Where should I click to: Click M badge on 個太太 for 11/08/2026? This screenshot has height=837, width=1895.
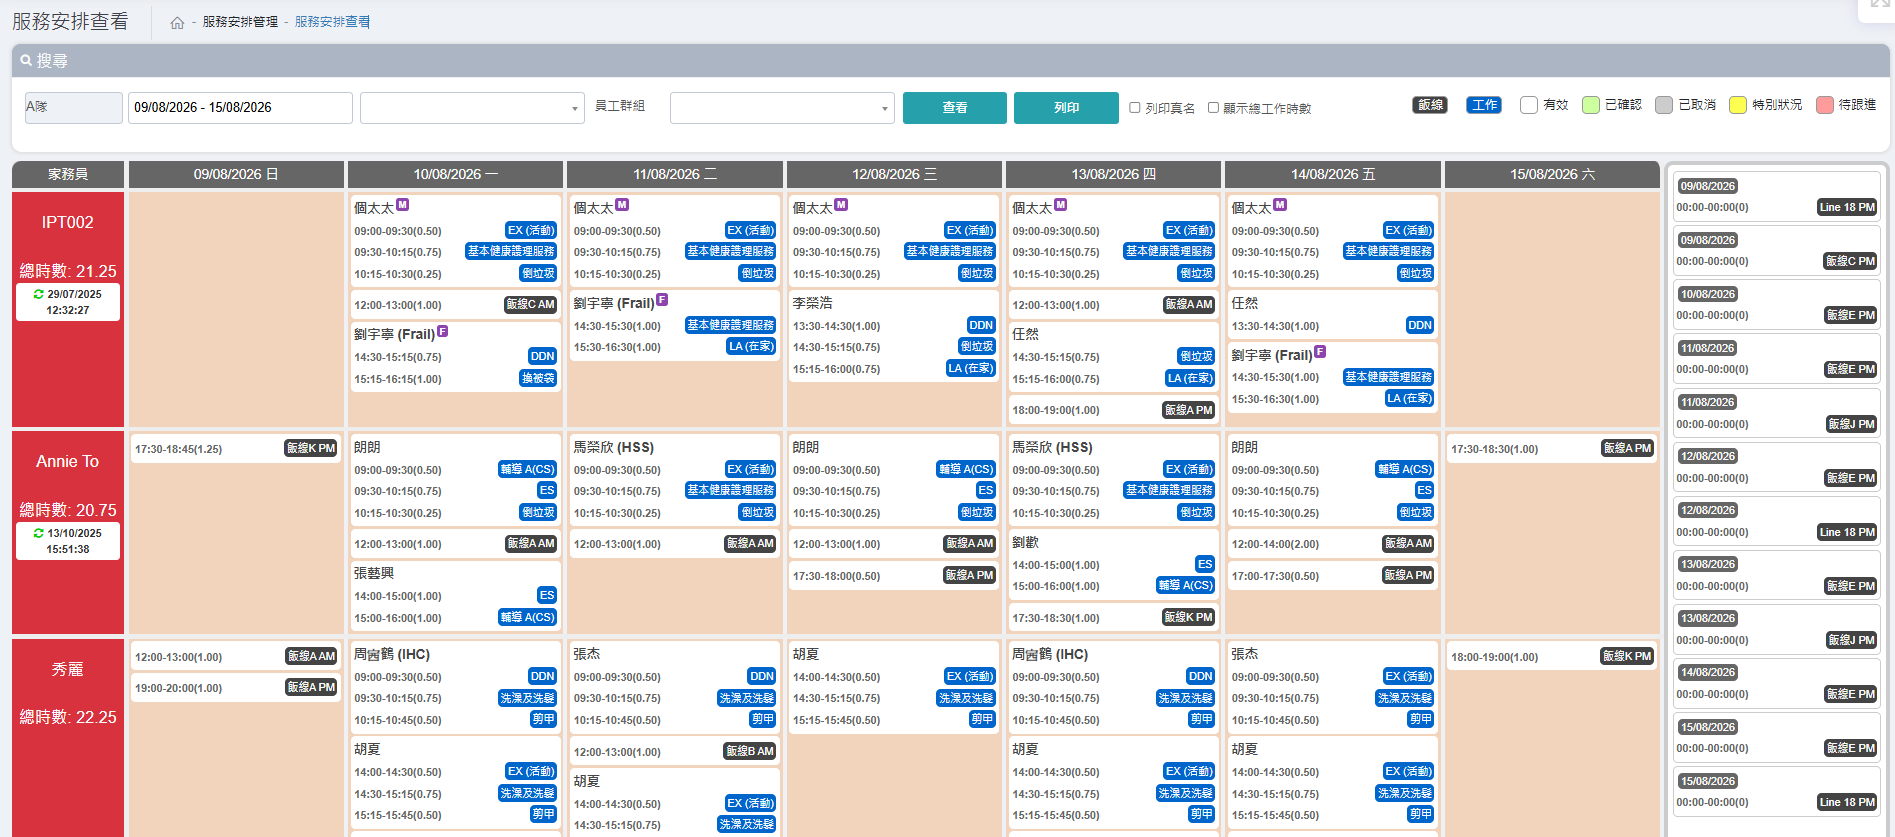point(622,204)
